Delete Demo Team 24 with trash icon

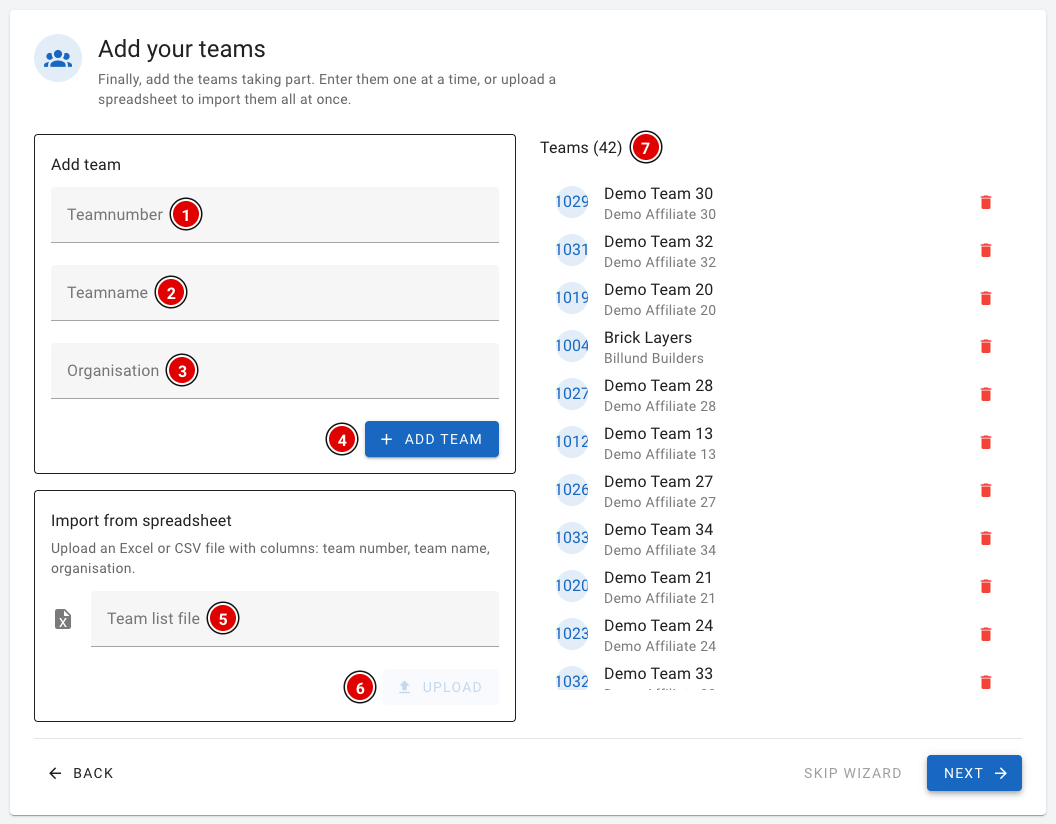point(985,634)
